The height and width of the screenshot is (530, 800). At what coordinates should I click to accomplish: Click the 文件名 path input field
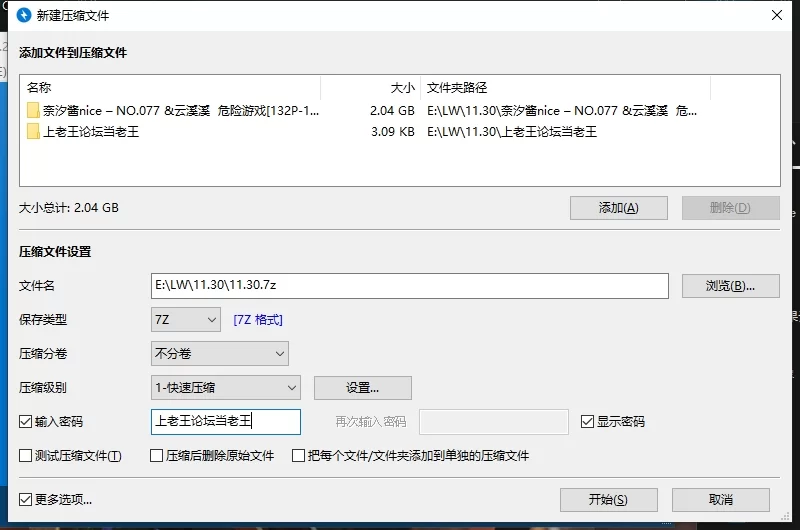coord(410,286)
